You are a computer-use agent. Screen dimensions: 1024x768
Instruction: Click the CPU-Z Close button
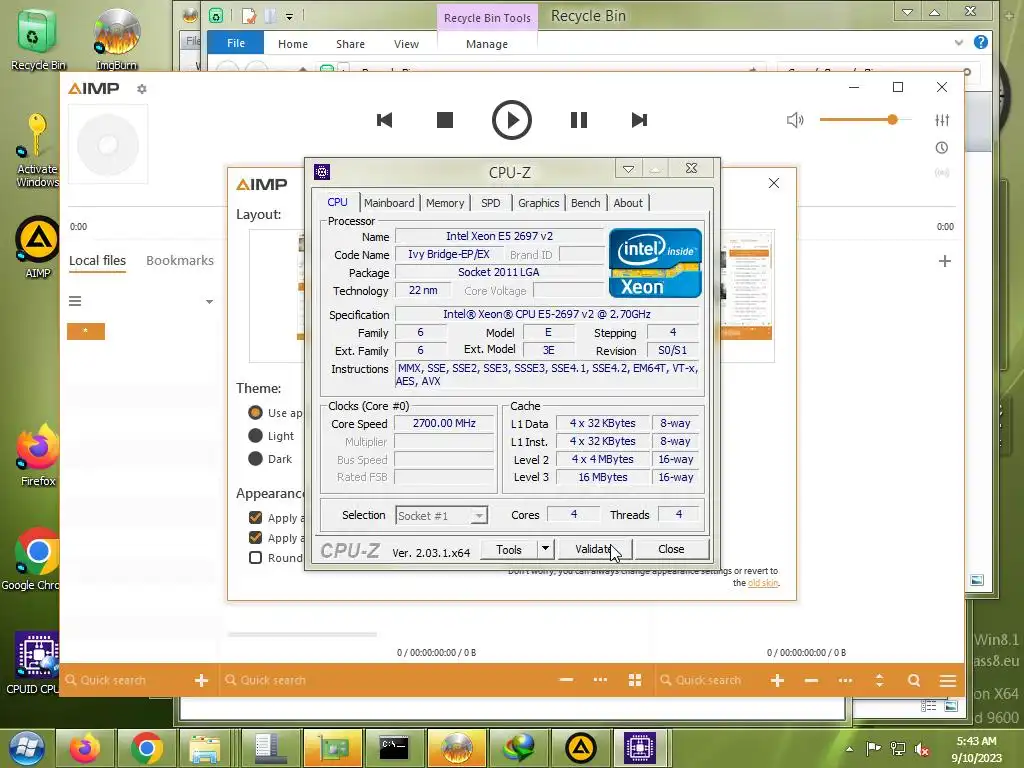click(671, 549)
